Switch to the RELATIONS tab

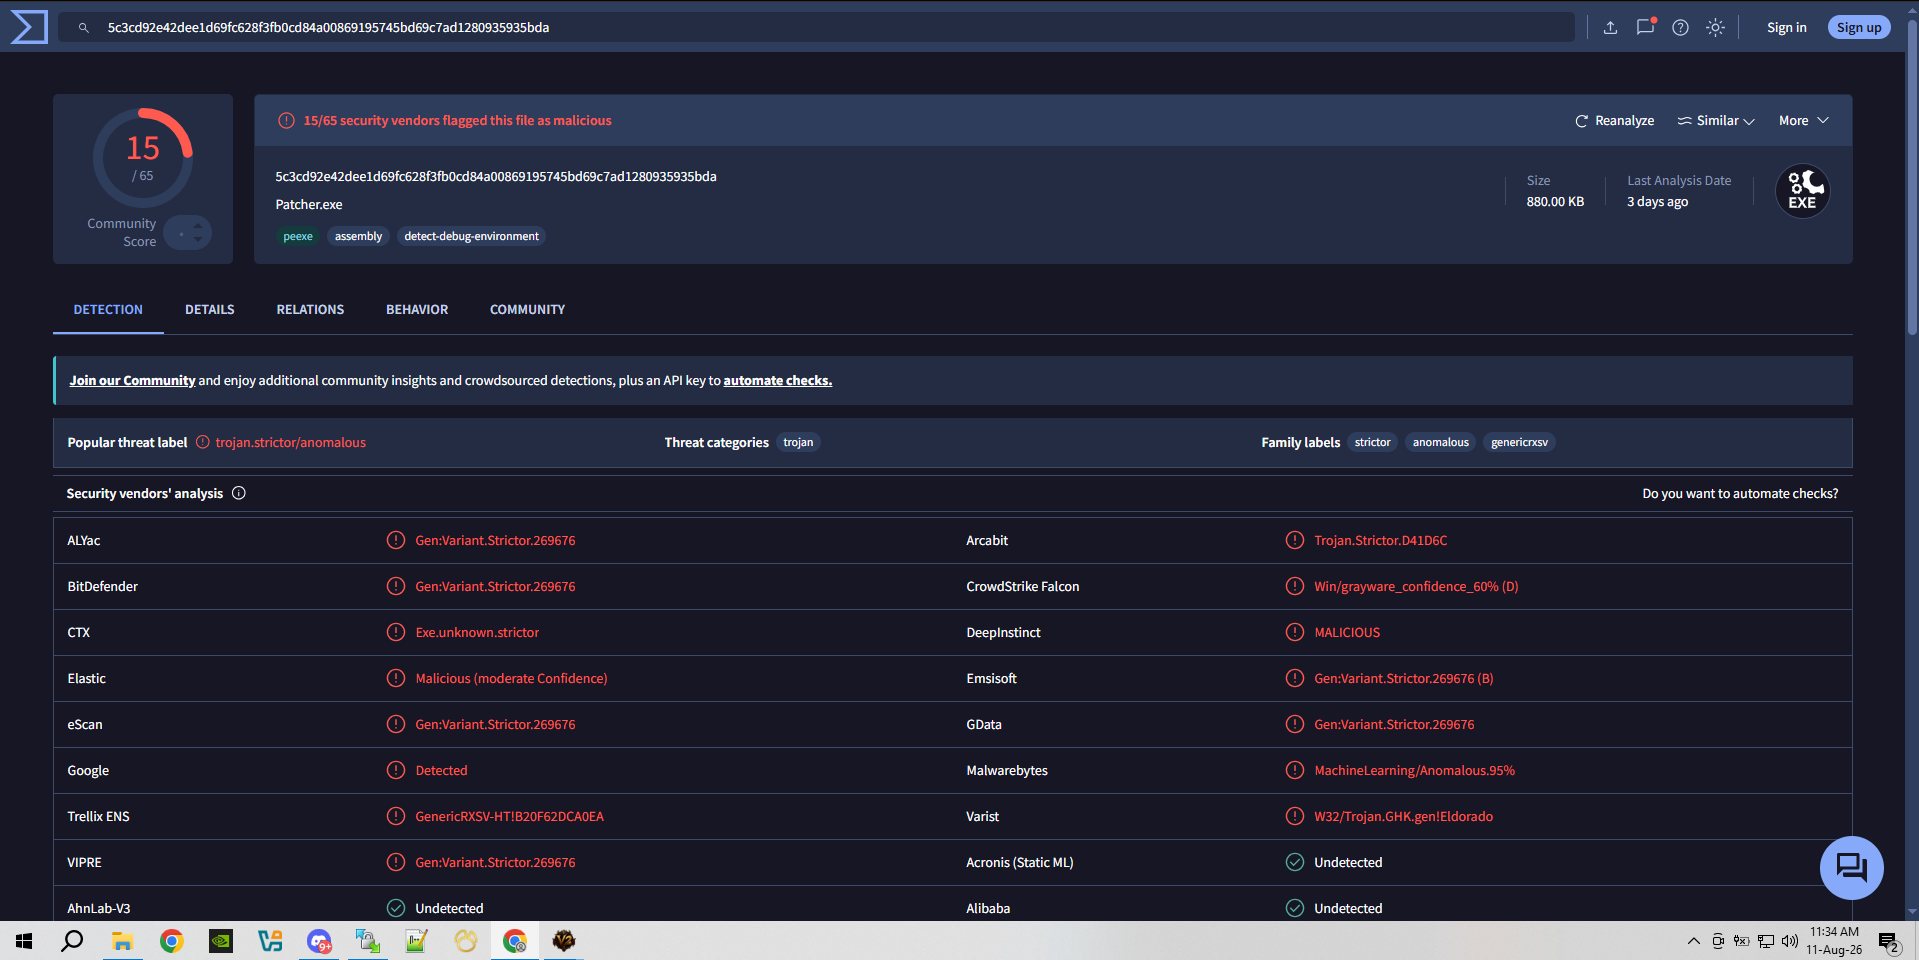tap(310, 310)
